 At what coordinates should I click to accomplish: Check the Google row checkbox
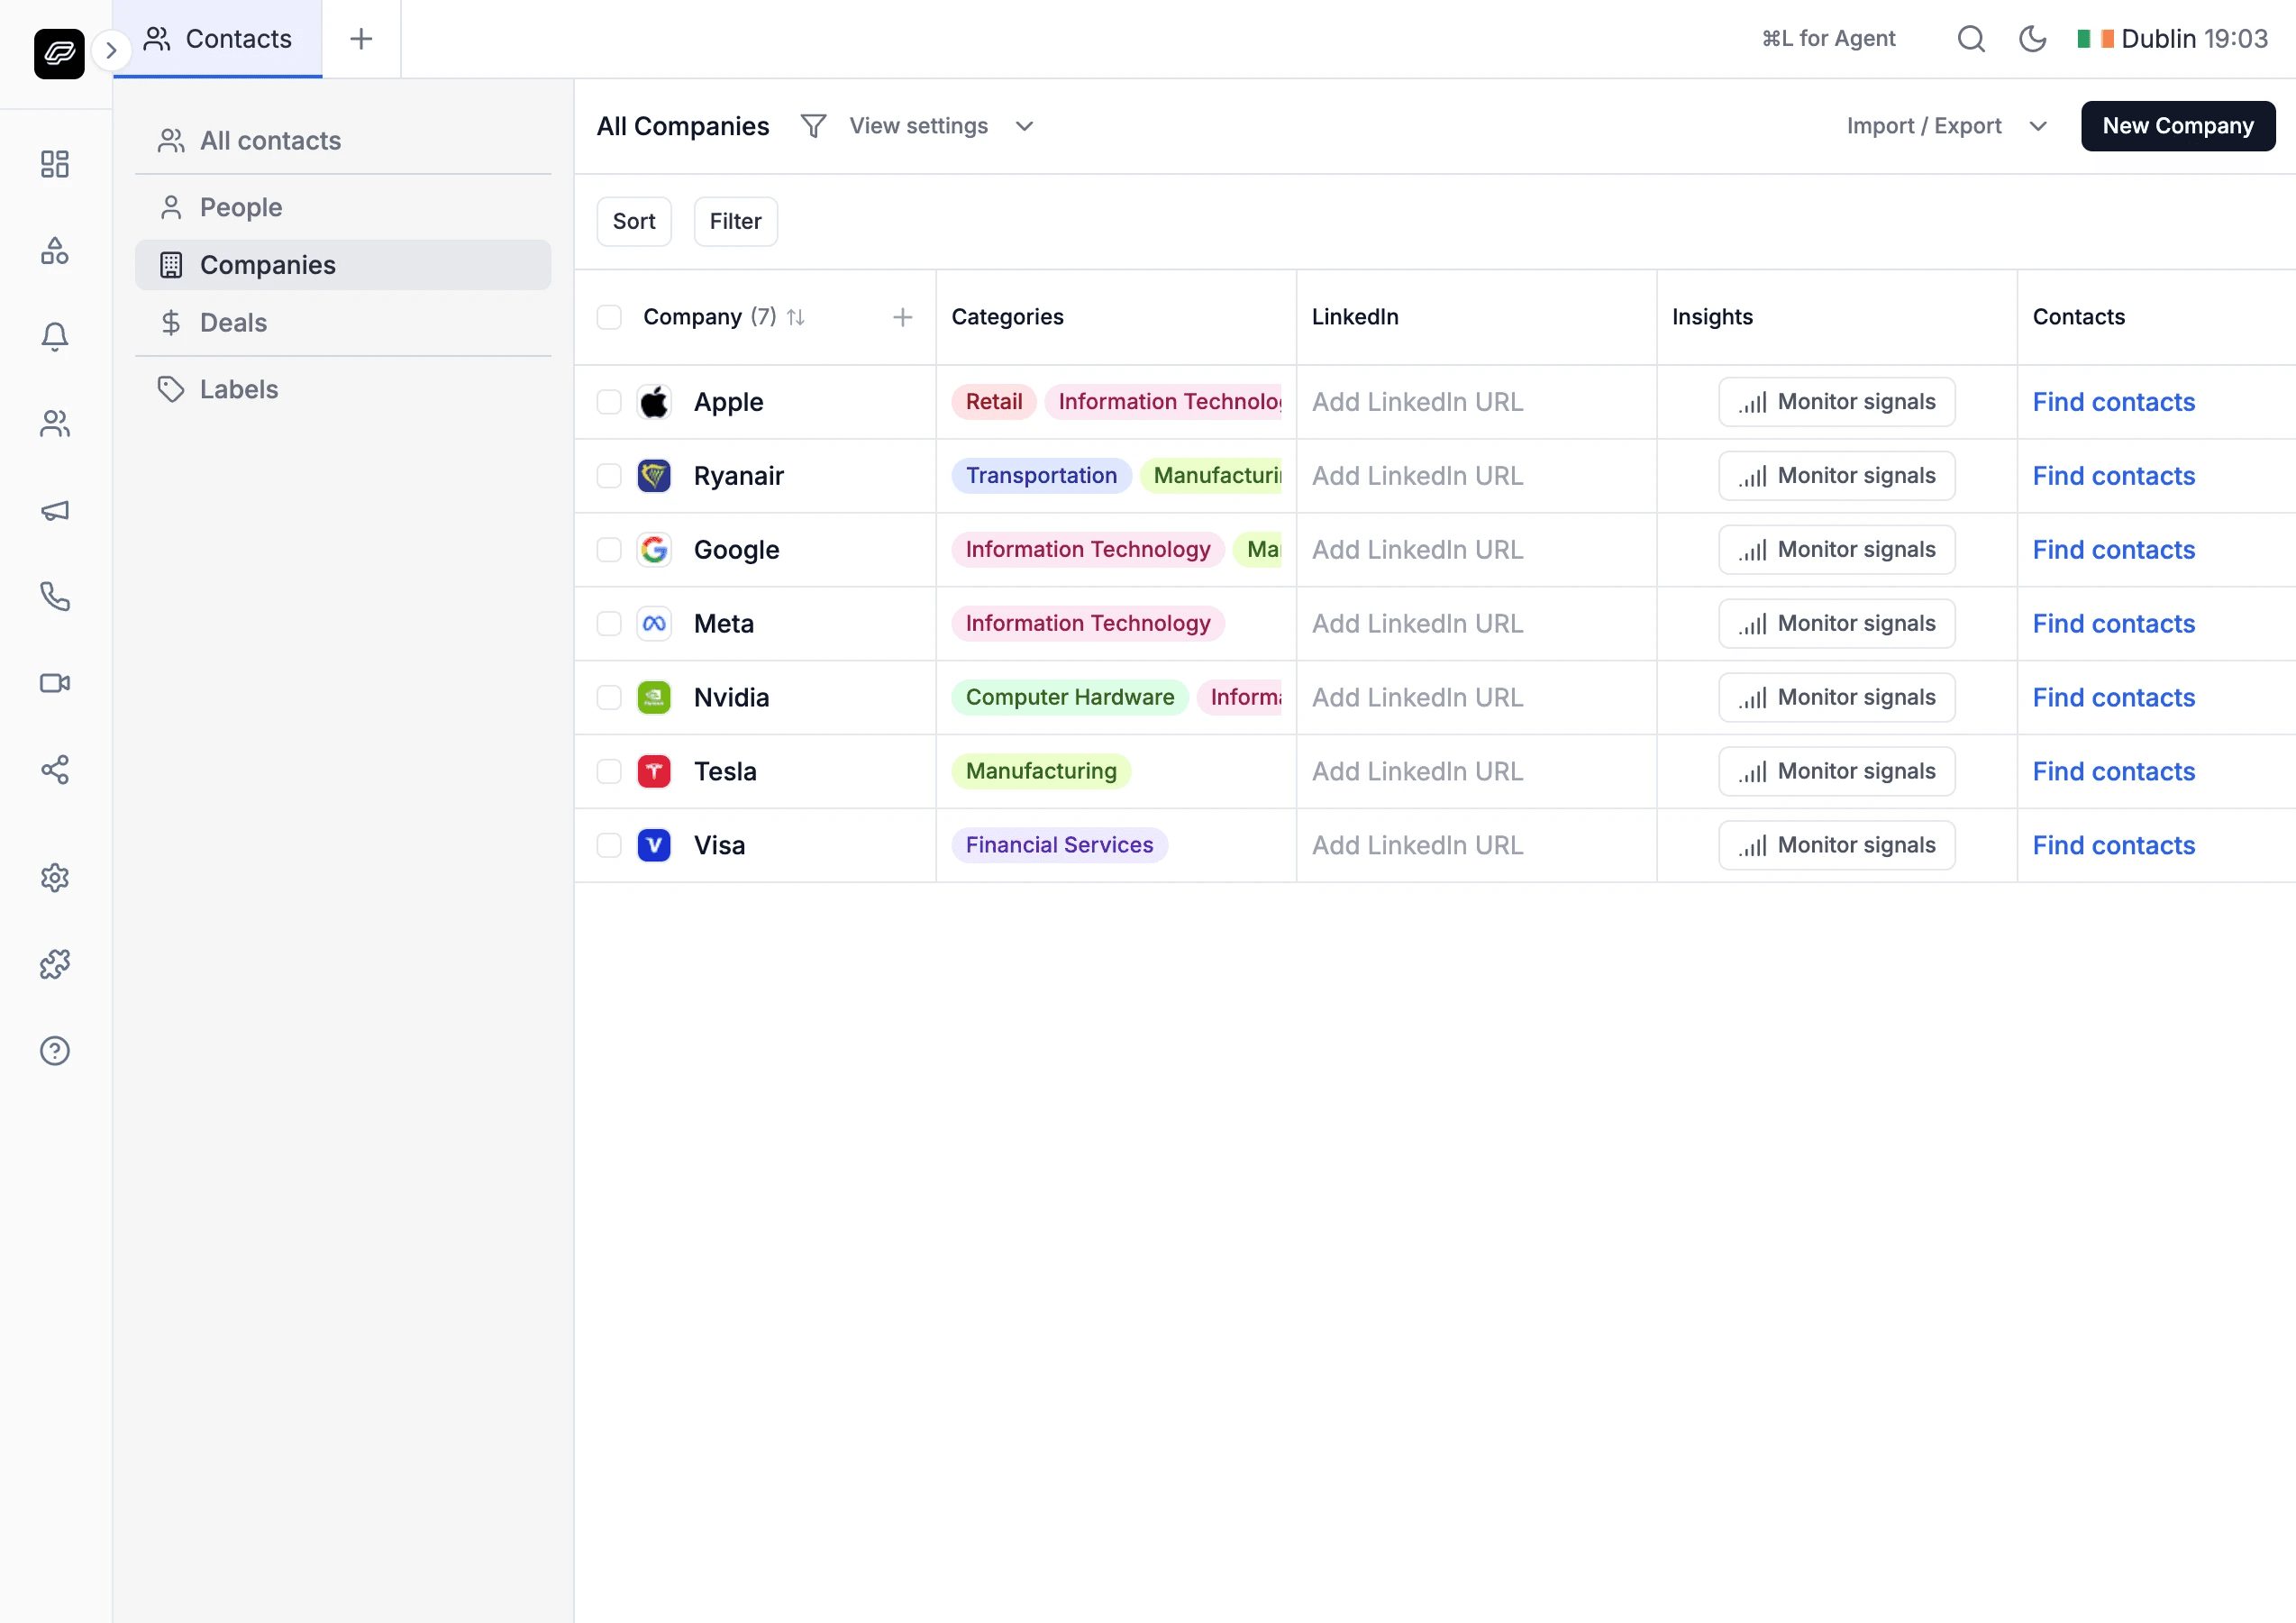(x=609, y=550)
